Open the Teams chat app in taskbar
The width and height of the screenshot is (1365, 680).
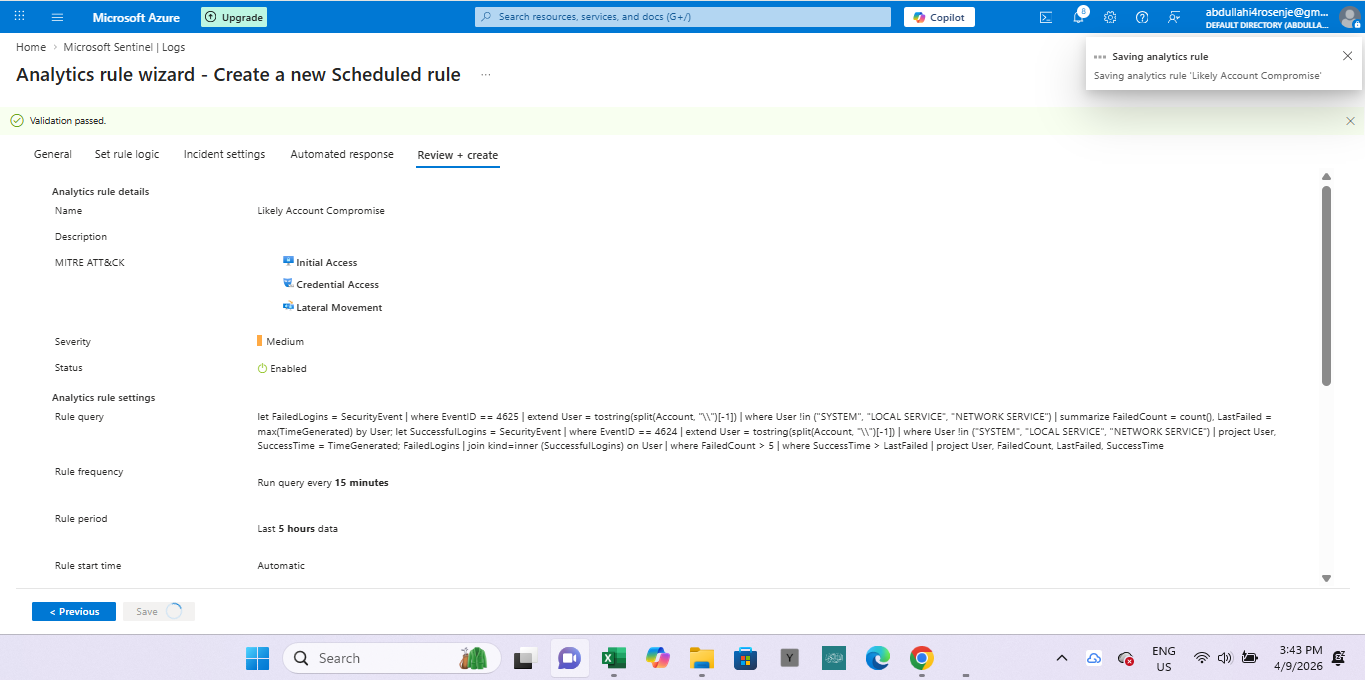(x=570, y=658)
